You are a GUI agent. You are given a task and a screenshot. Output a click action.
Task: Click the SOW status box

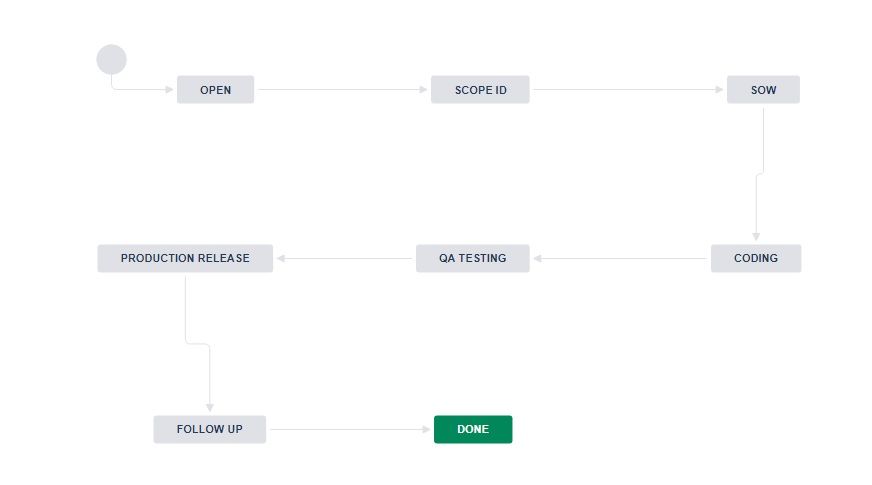pos(763,90)
